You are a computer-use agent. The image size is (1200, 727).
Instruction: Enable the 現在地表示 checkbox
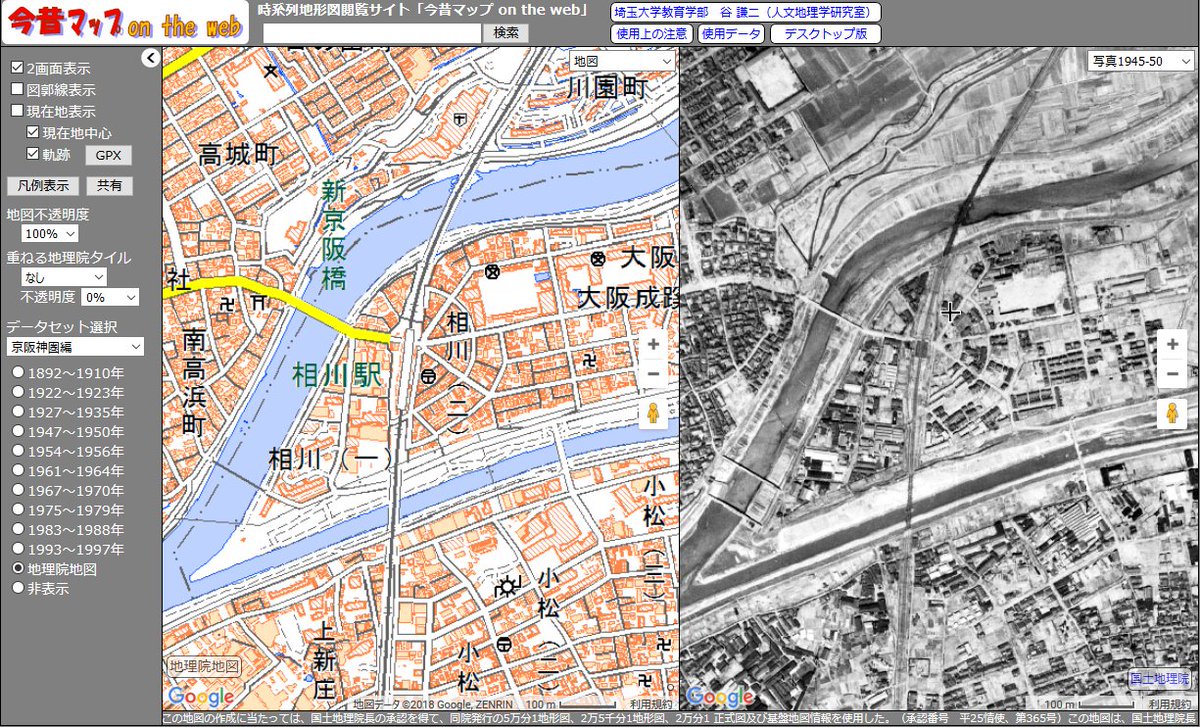[16, 111]
